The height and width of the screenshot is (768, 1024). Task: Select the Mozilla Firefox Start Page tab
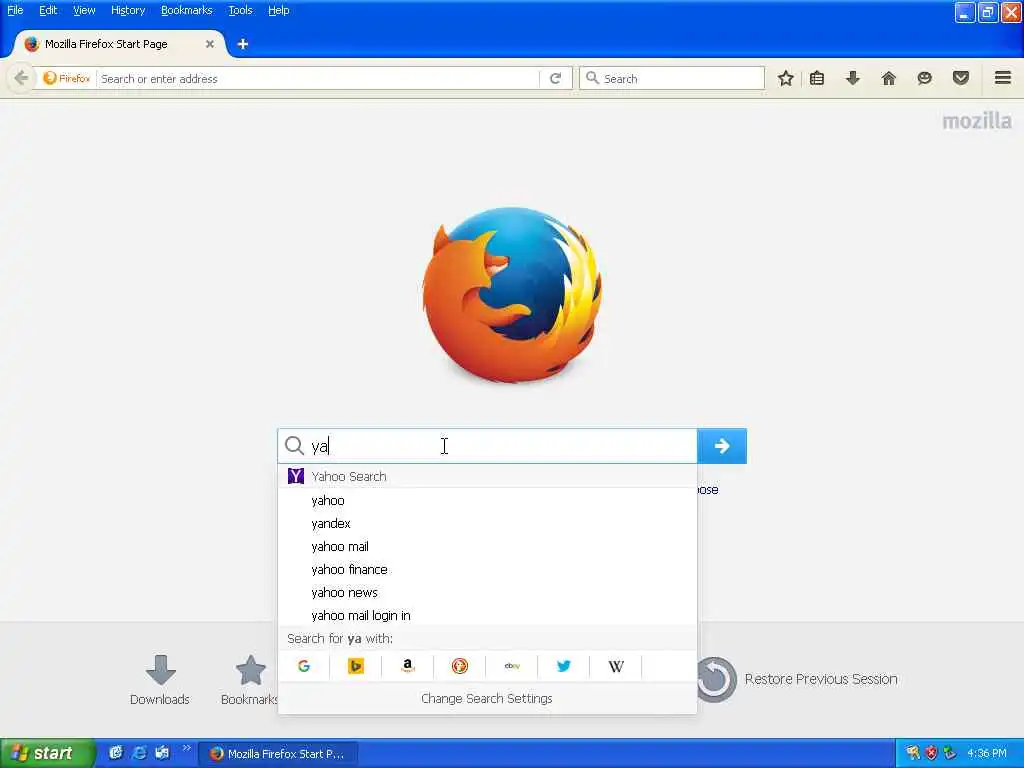click(x=118, y=44)
